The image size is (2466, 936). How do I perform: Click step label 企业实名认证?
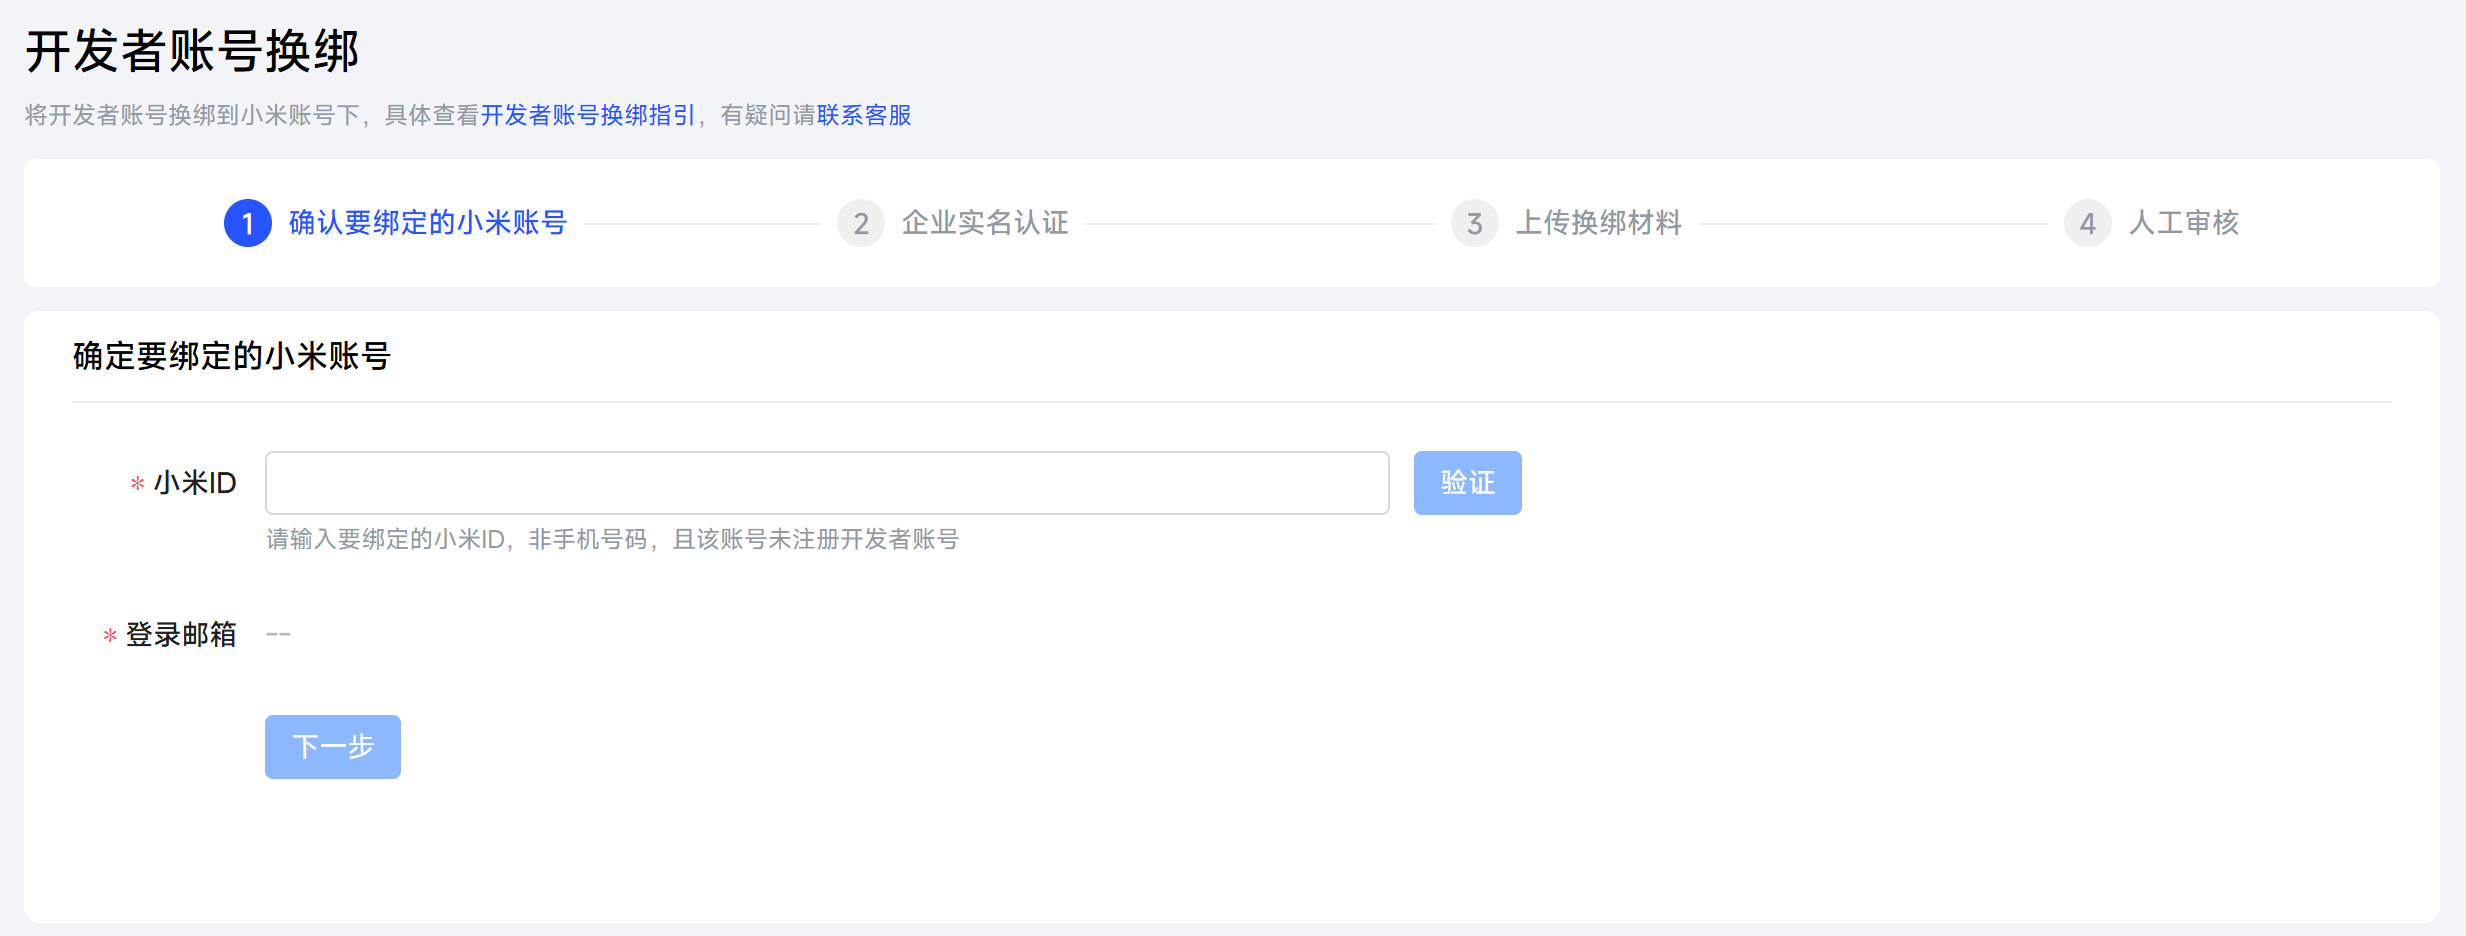(x=985, y=222)
